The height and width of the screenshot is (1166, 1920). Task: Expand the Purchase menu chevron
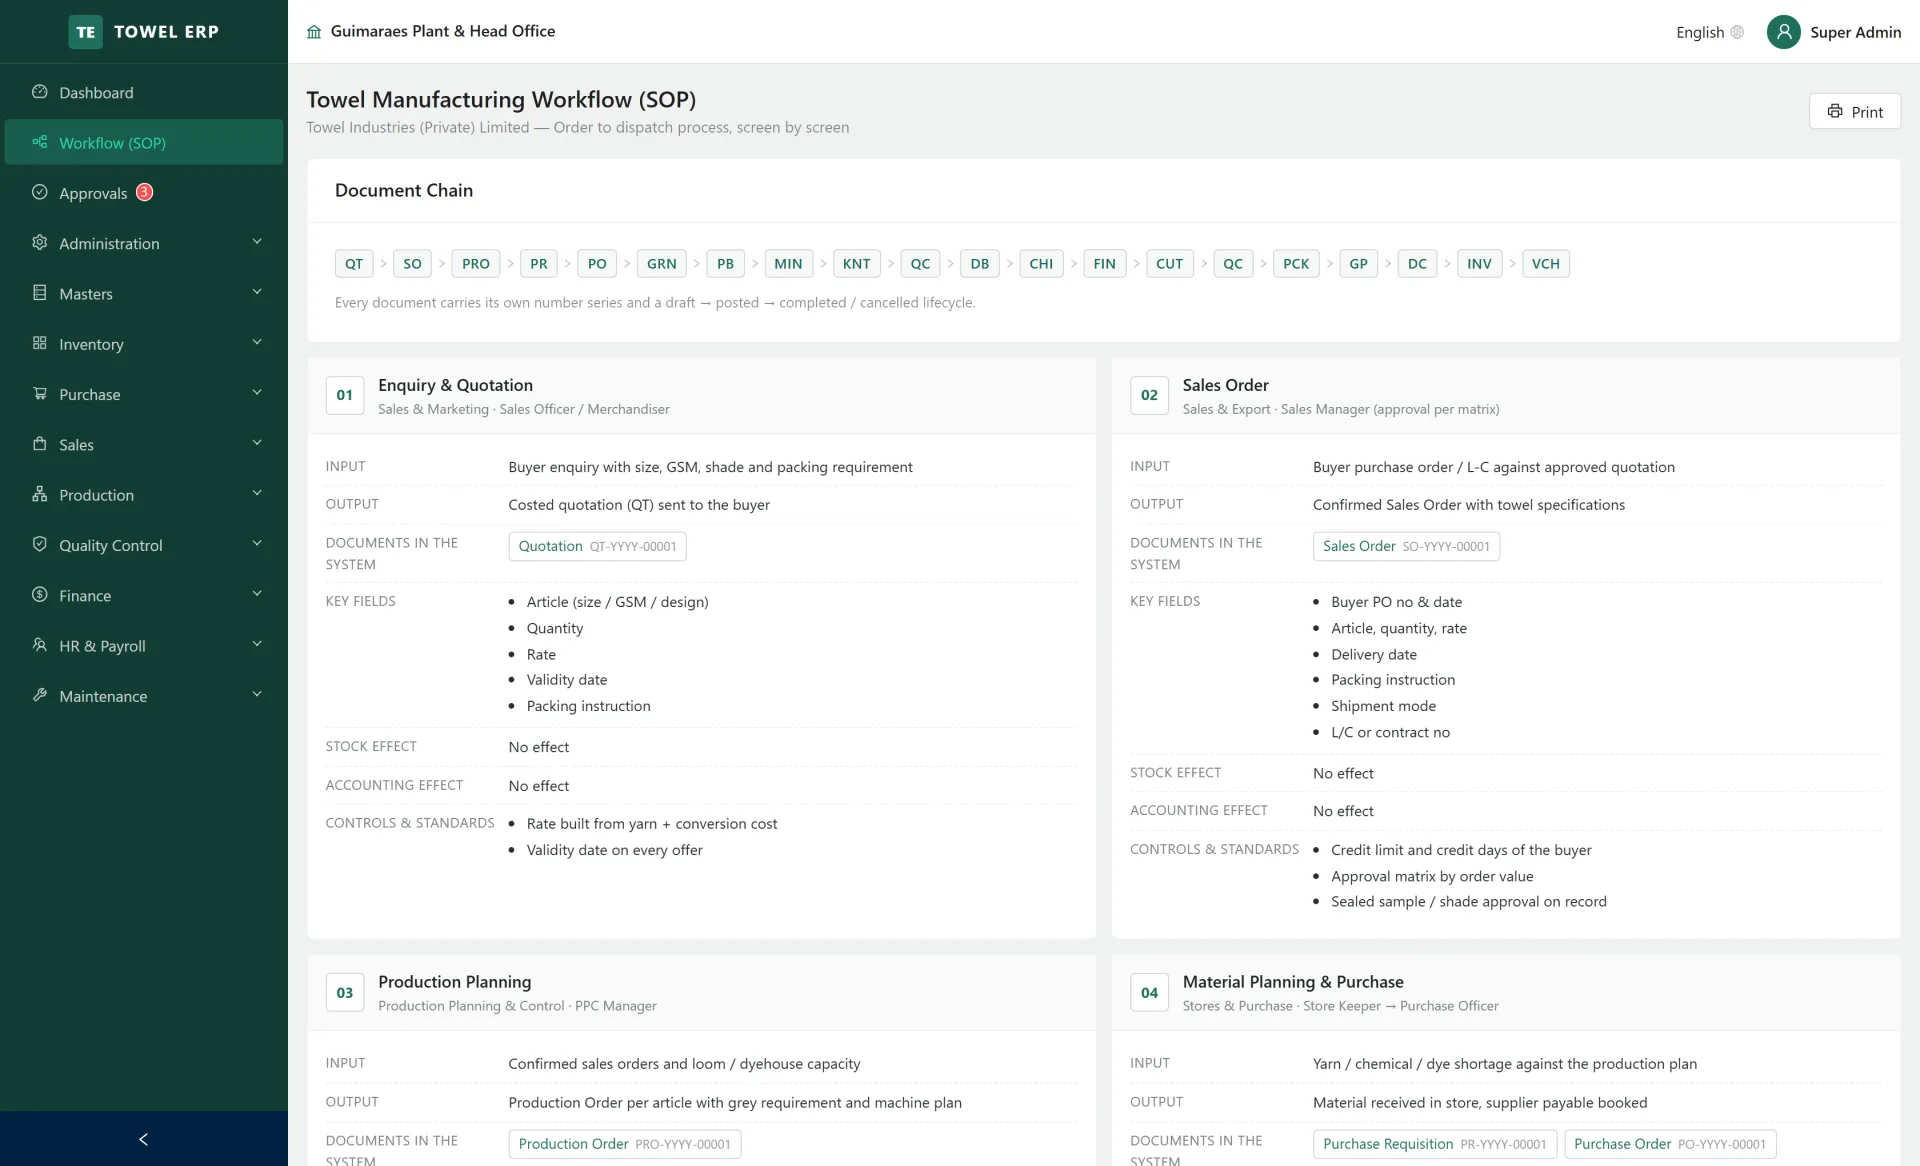(257, 393)
